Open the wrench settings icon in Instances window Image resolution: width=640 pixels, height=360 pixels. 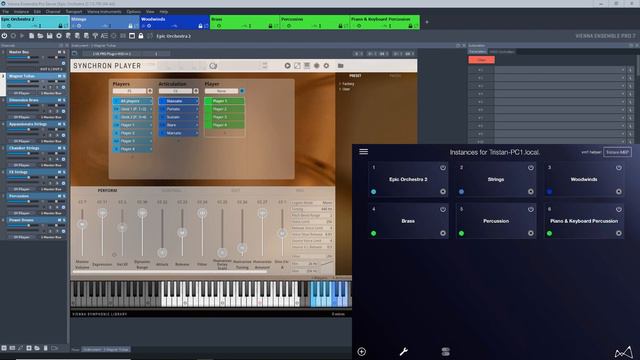click(x=404, y=351)
